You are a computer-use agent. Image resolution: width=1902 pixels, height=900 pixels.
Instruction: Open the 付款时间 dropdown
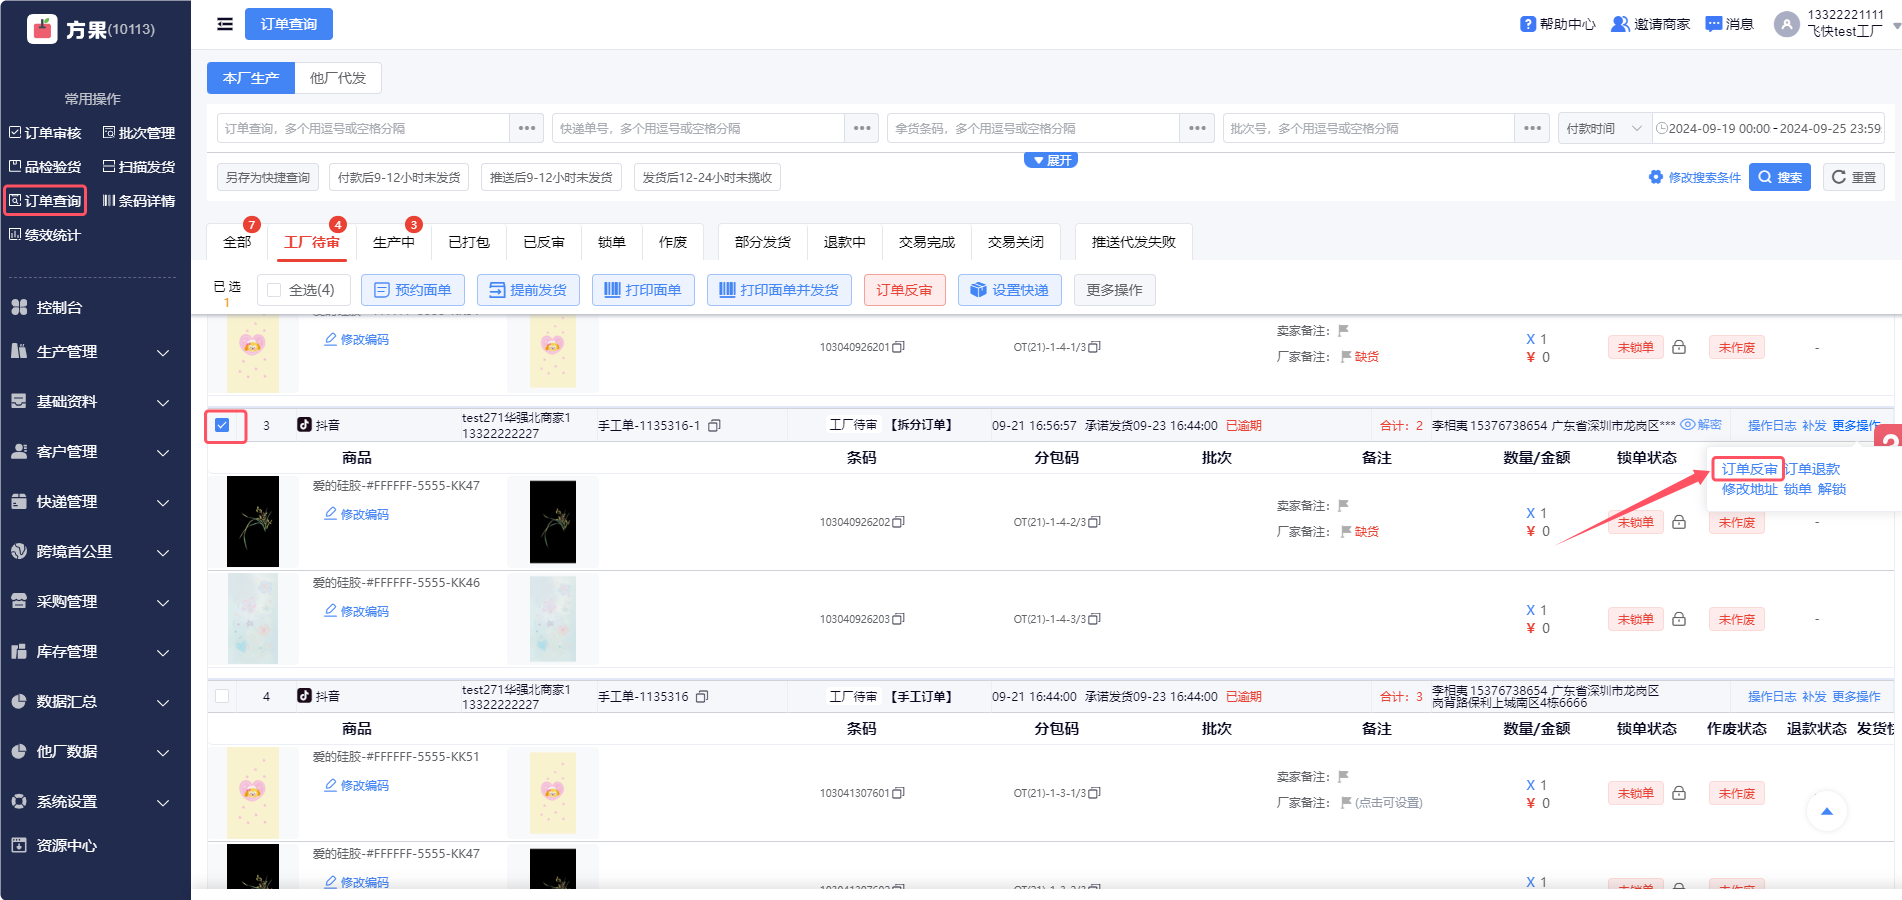[x=1604, y=128]
